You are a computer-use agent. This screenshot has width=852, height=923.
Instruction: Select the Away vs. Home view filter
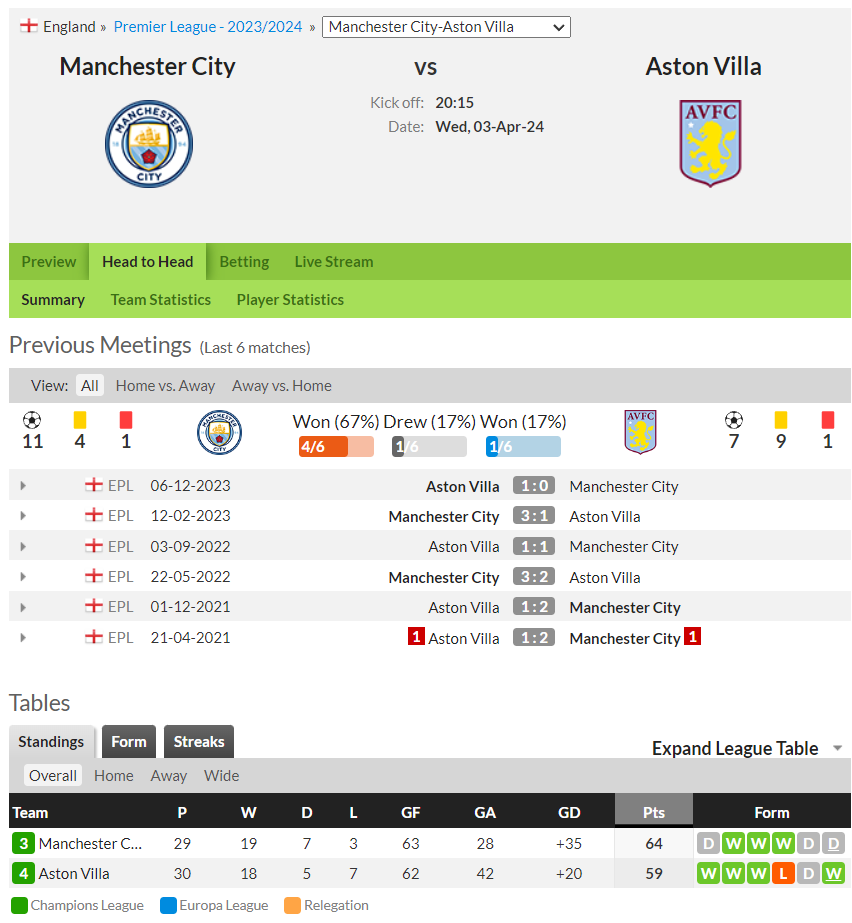click(281, 386)
